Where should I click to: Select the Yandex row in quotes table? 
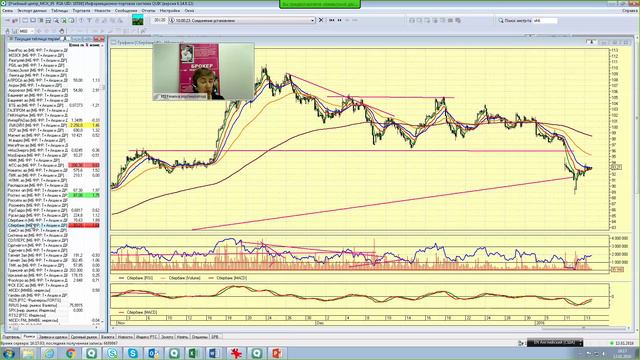point(53,295)
